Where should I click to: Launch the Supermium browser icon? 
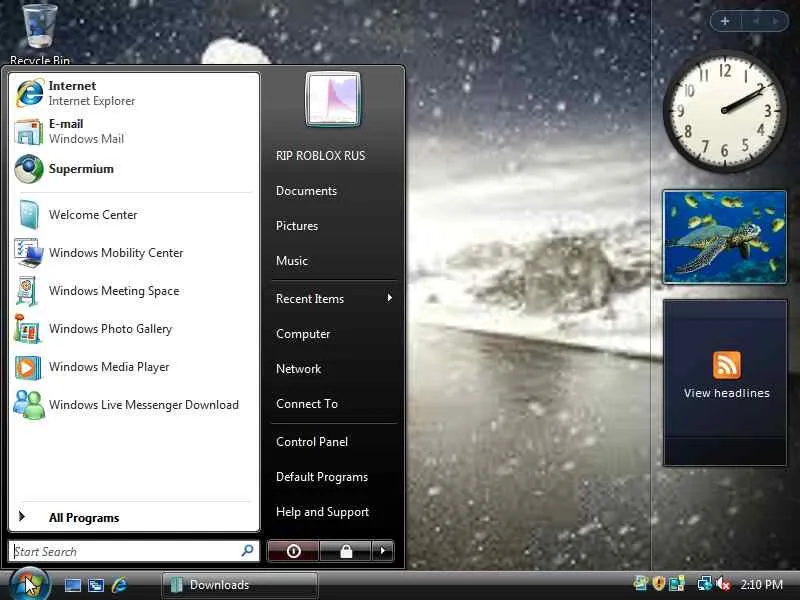click(x=29, y=169)
